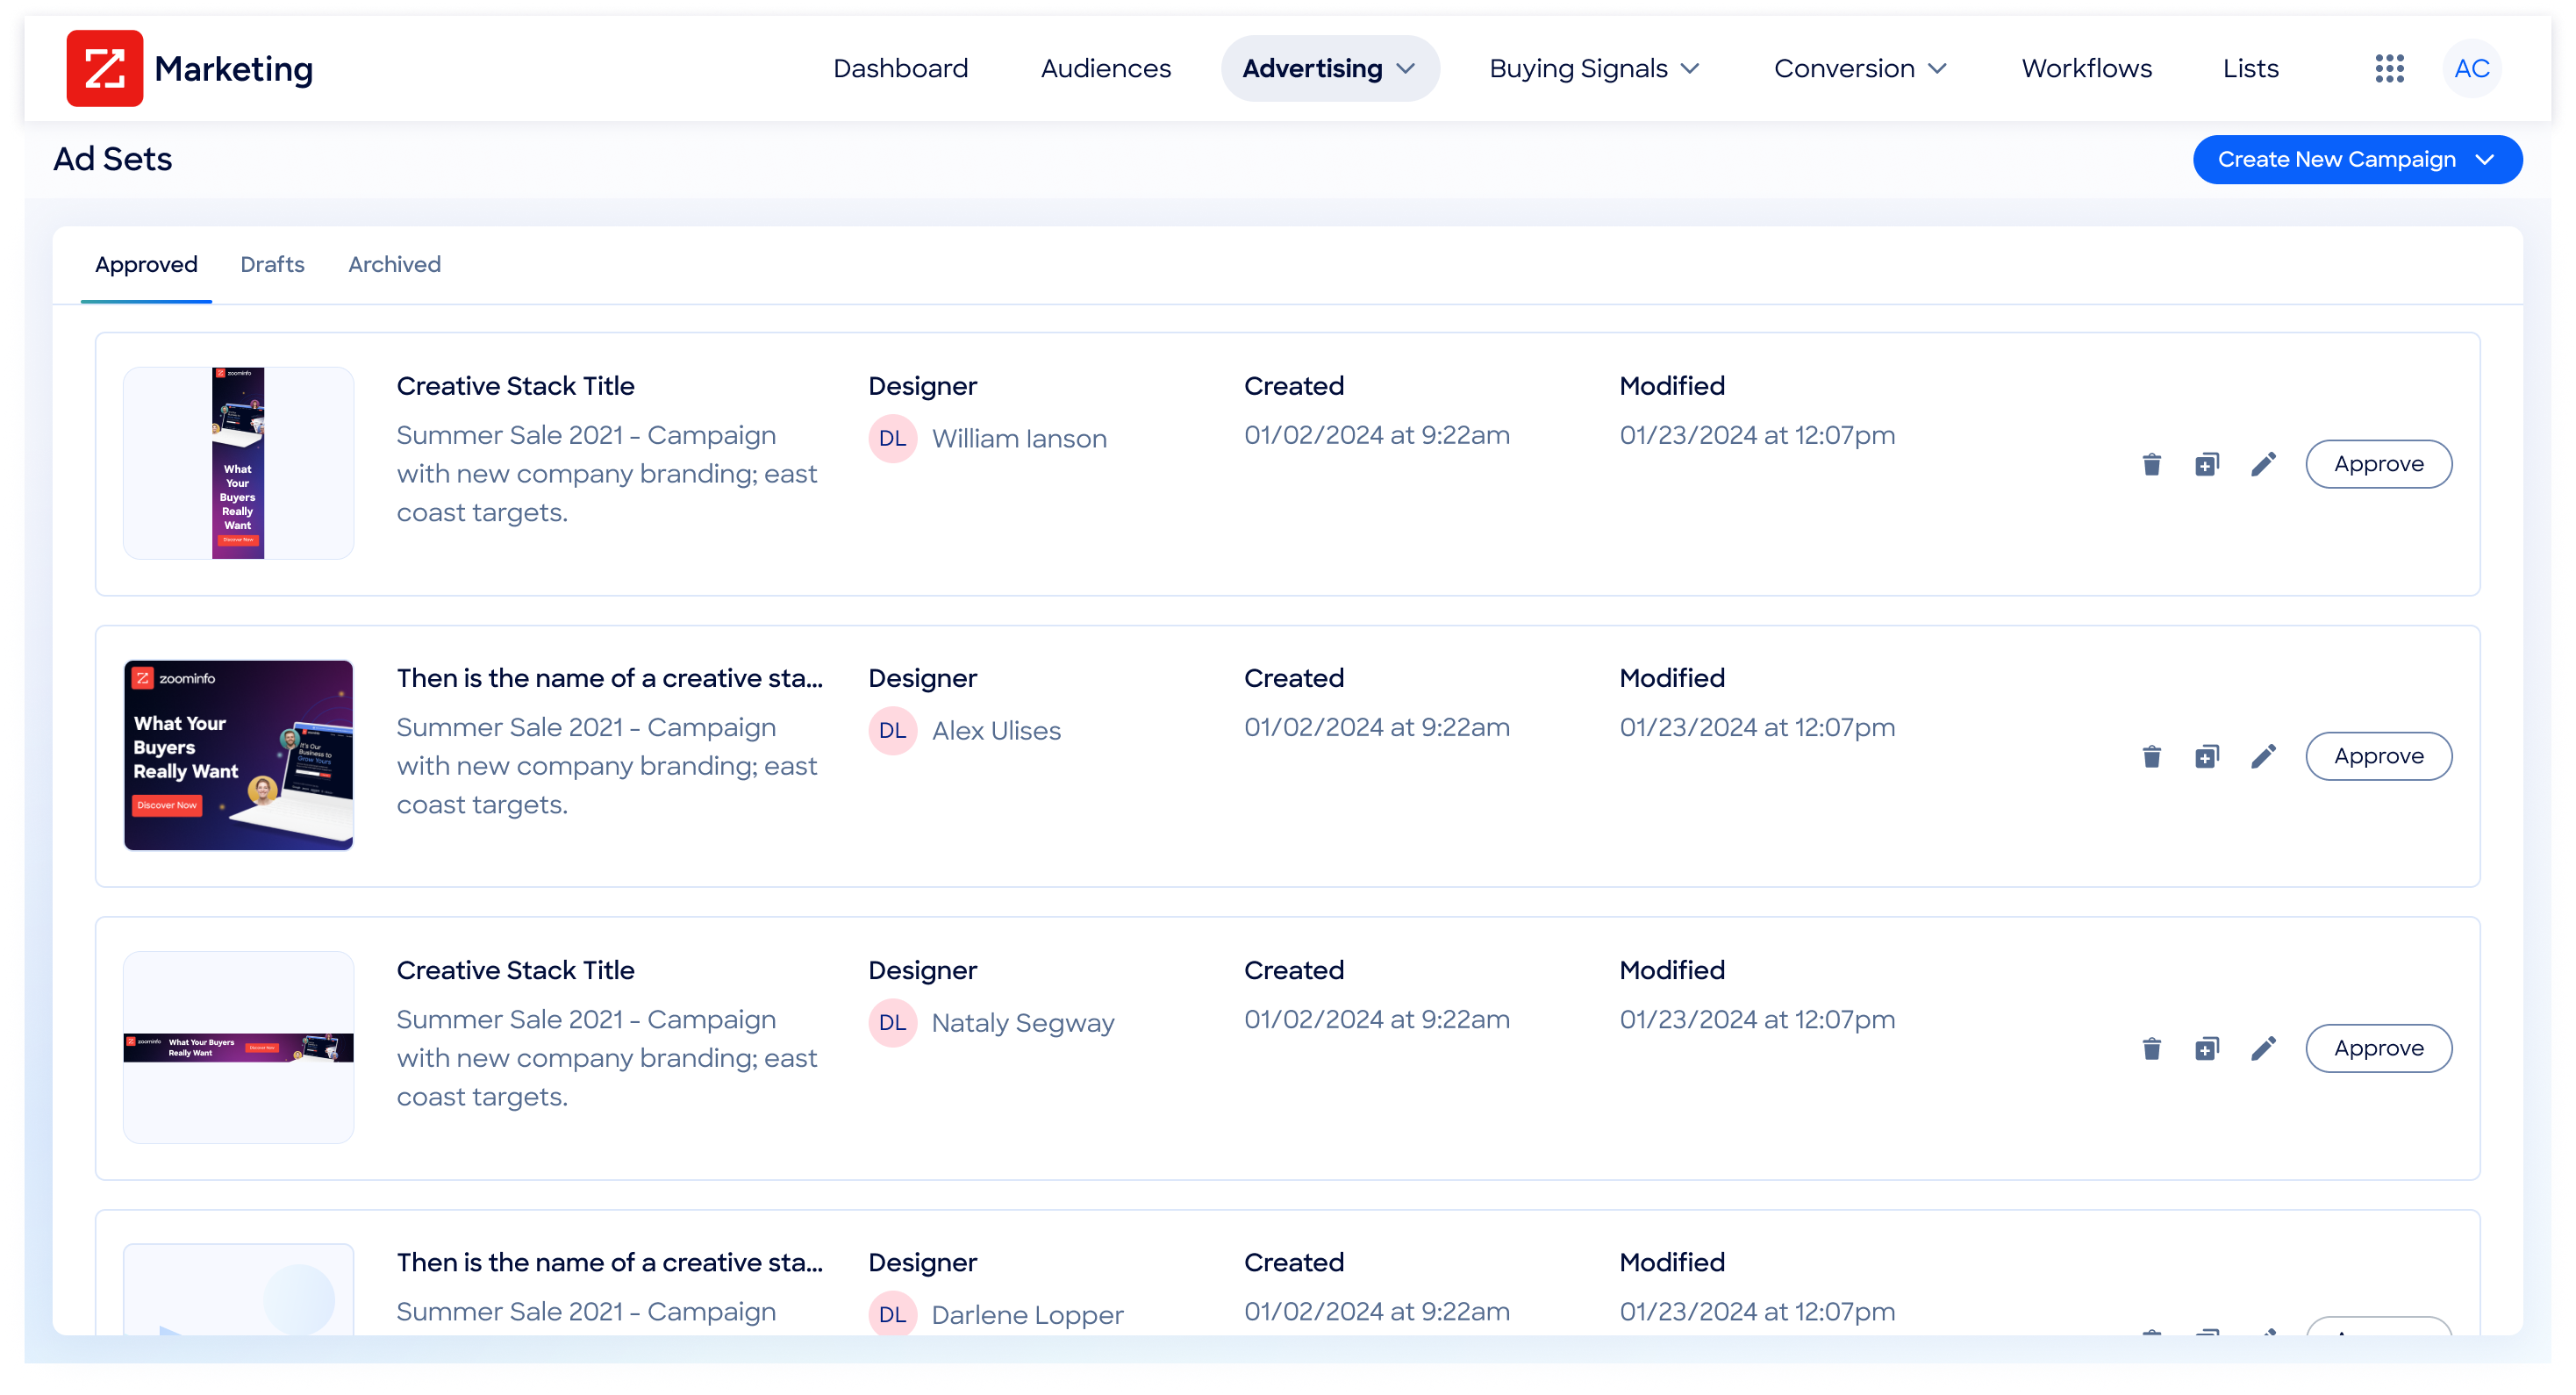Image resolution: width=2576 pixels, height=1395 pixels.
Task: Delete the William Ianson ad set
Action: (x=2151, y=464)
